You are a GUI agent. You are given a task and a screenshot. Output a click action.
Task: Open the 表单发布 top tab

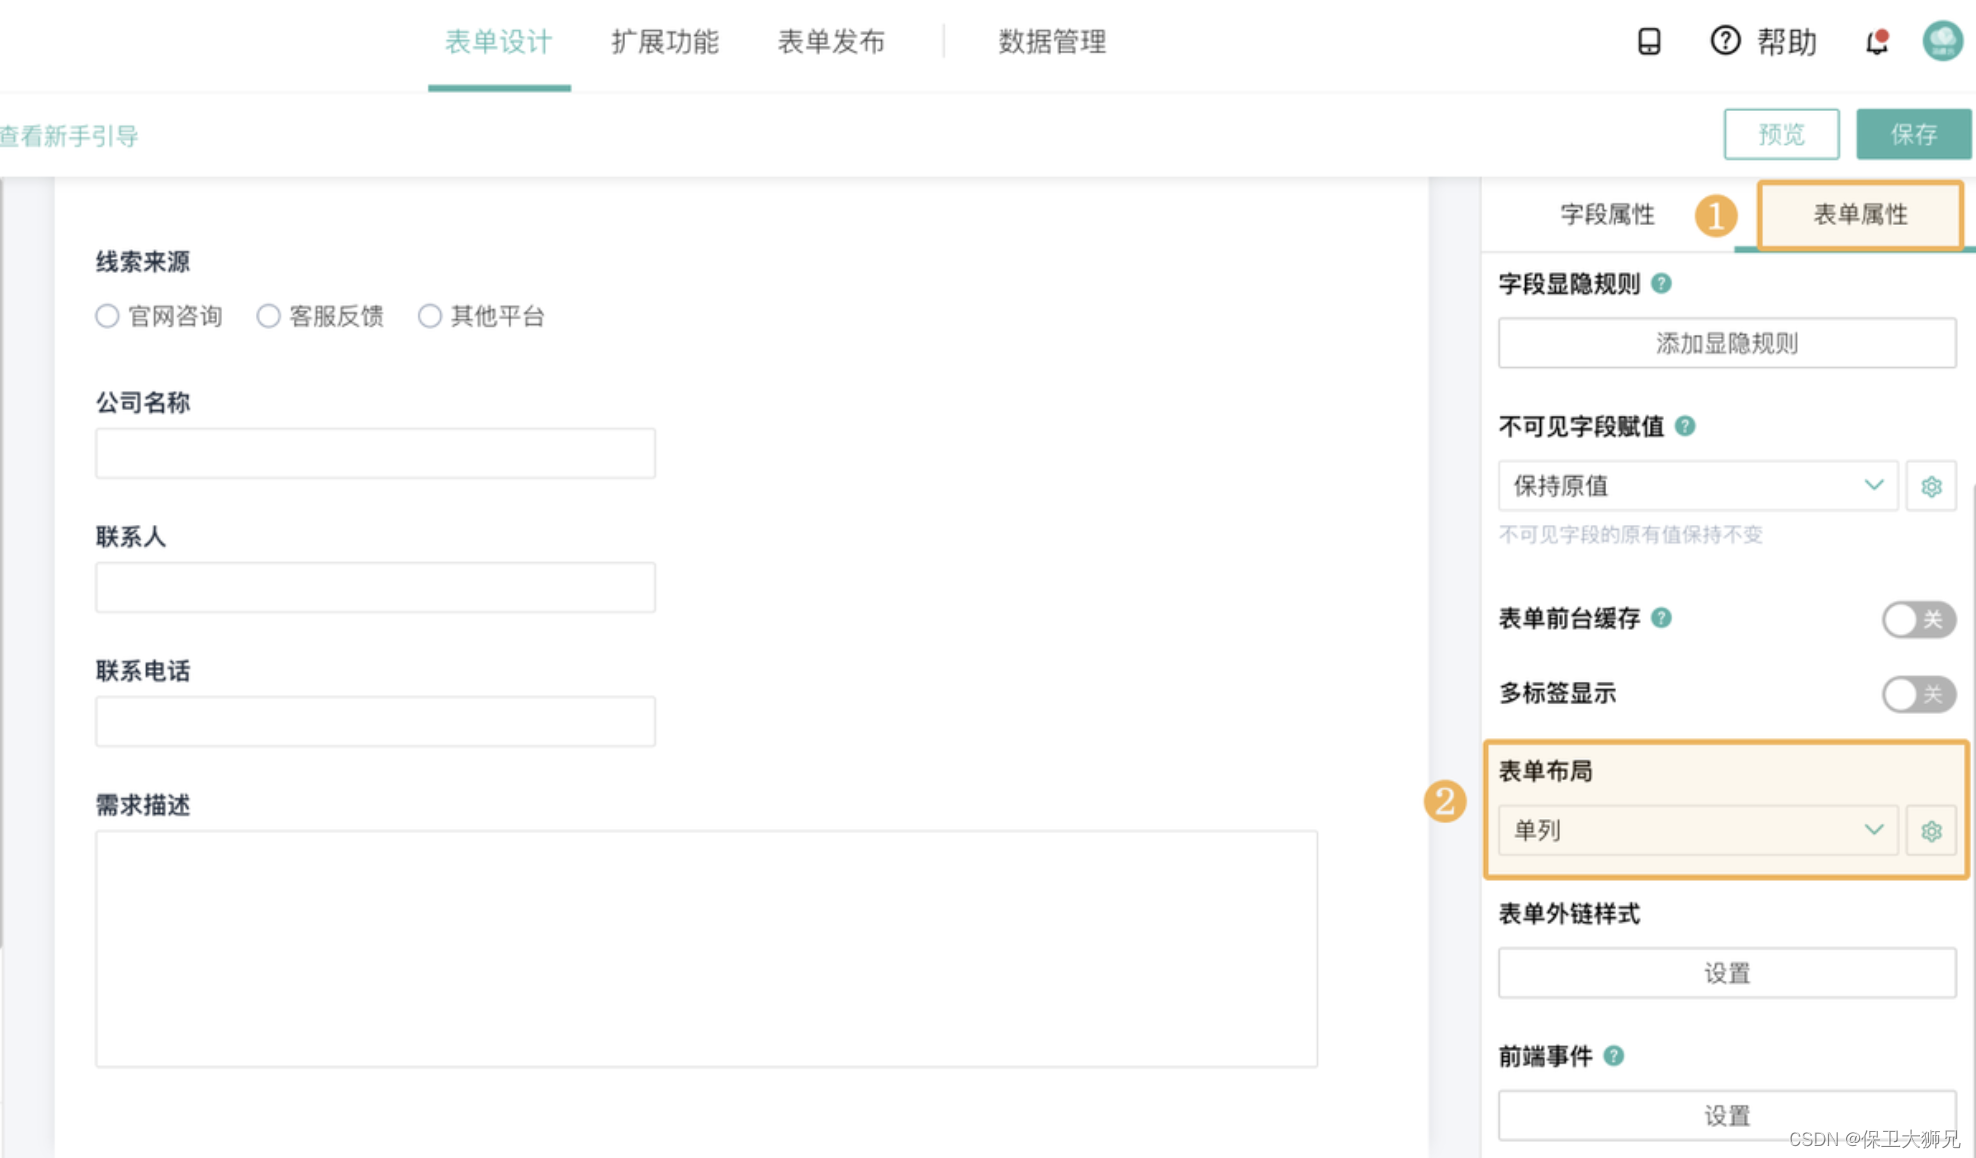tap(831, 42)
